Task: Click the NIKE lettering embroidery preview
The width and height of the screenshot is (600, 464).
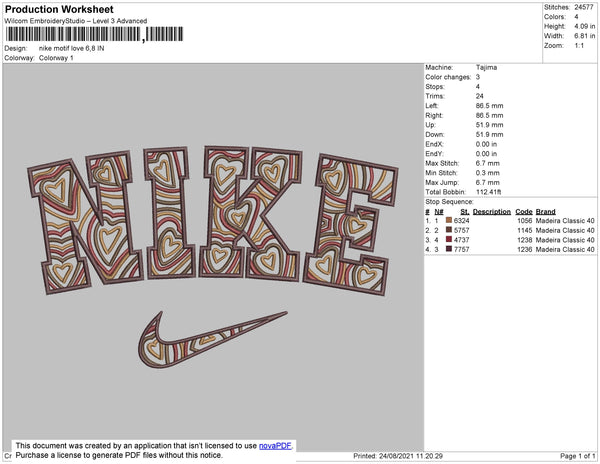Action: click(x=213, y=220)
